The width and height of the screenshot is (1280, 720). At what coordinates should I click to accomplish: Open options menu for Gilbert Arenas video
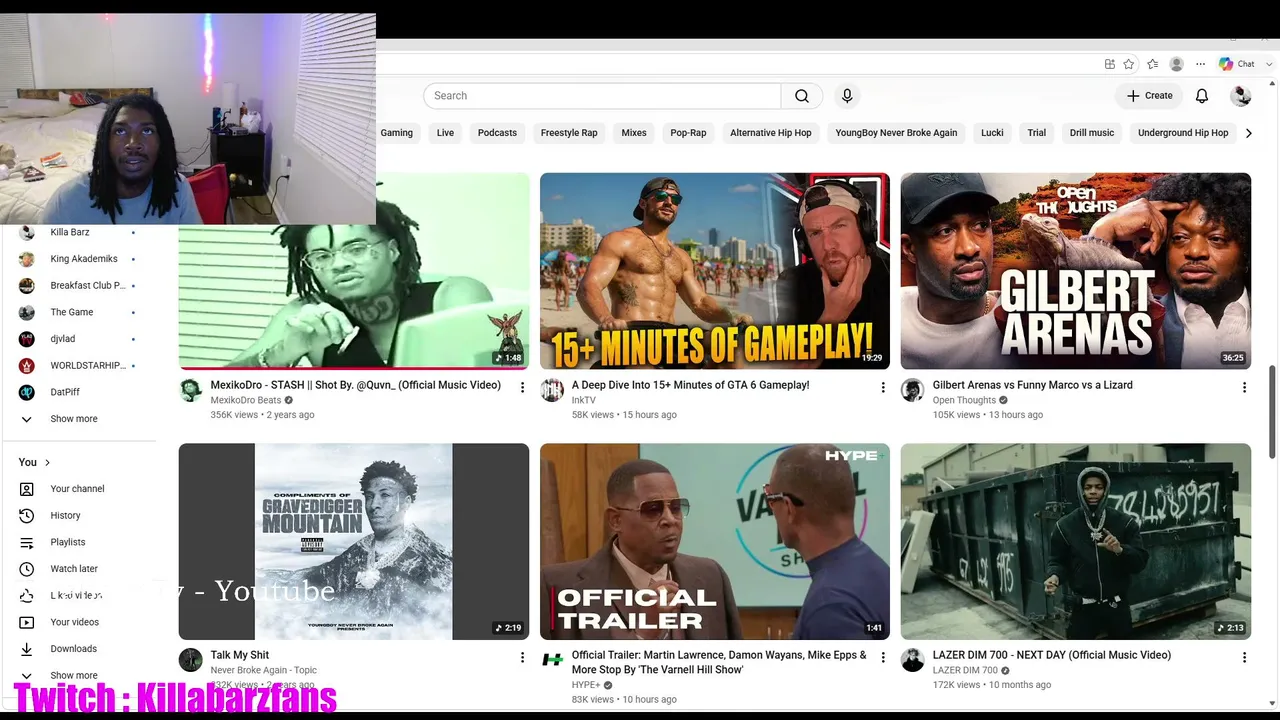tap(1244, 387)
